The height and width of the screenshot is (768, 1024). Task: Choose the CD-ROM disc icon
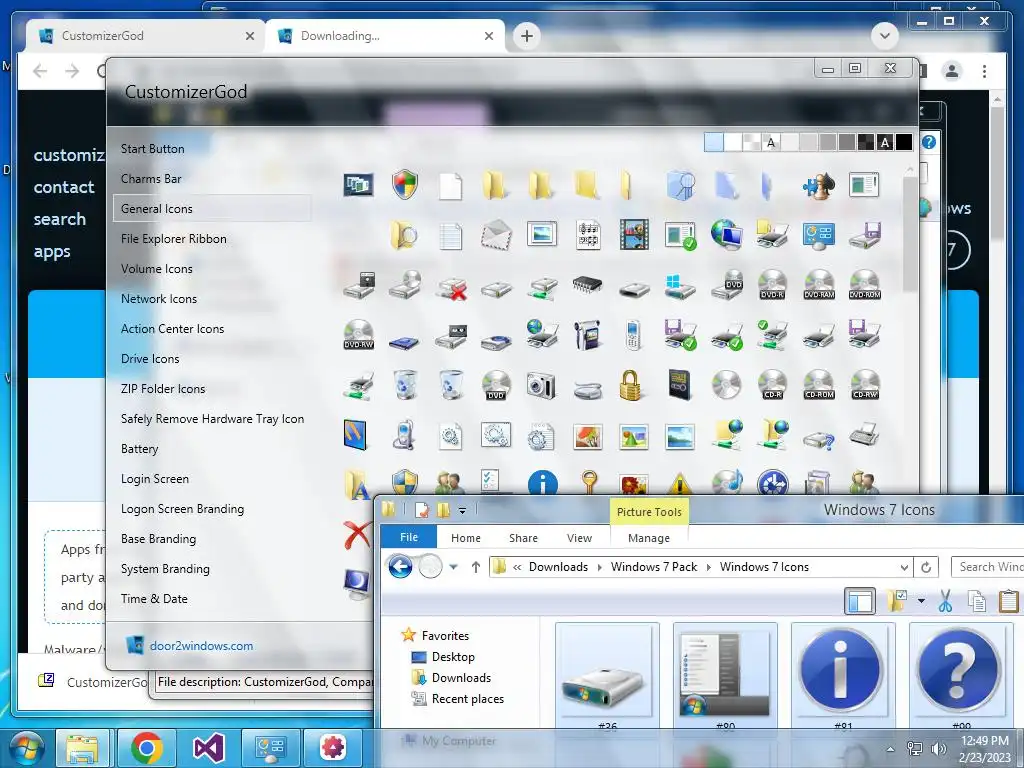819,385
